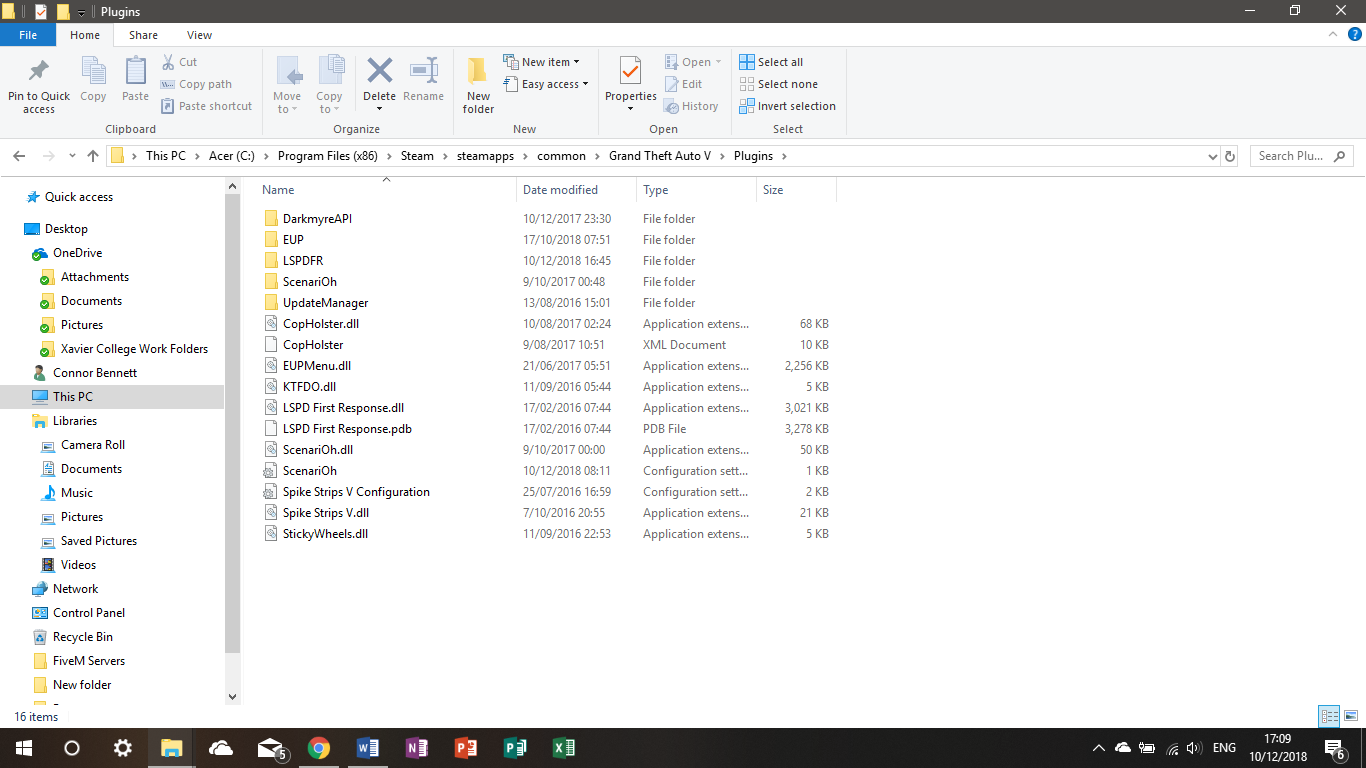Open the address bar history dropdown
The width and height of the screenshot is (1366, 768).
click(x=1212, y=156)
